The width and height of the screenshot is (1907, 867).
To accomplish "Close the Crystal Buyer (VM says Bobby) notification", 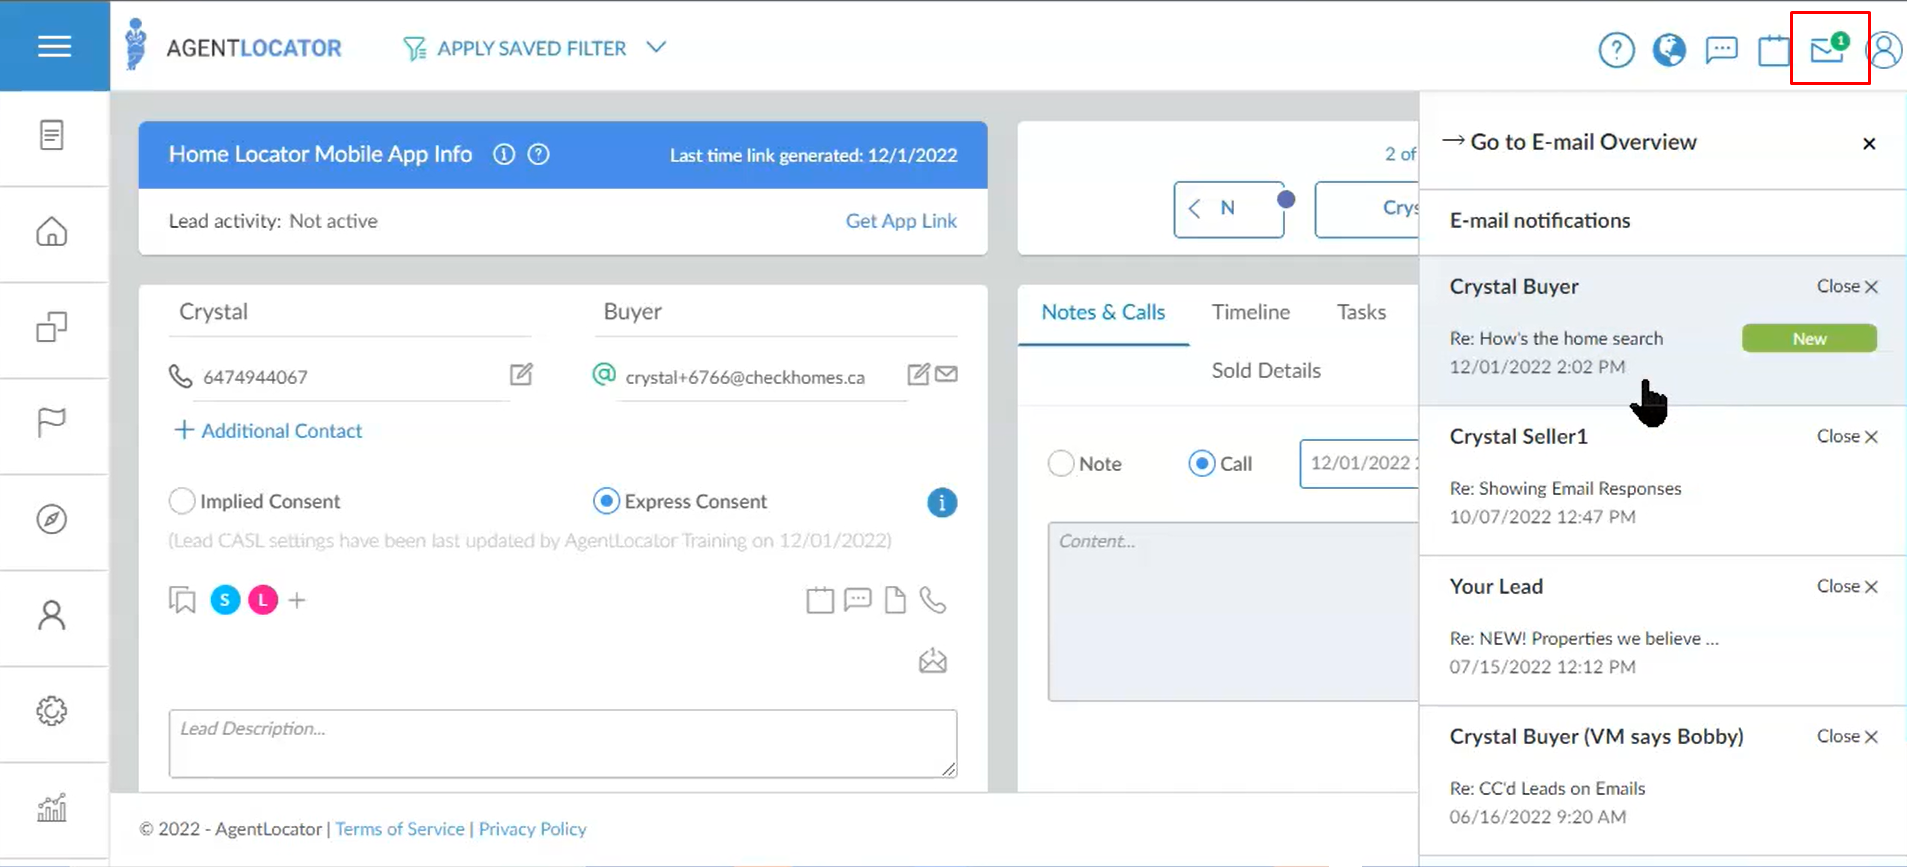I will click(x=1847, y=736).
